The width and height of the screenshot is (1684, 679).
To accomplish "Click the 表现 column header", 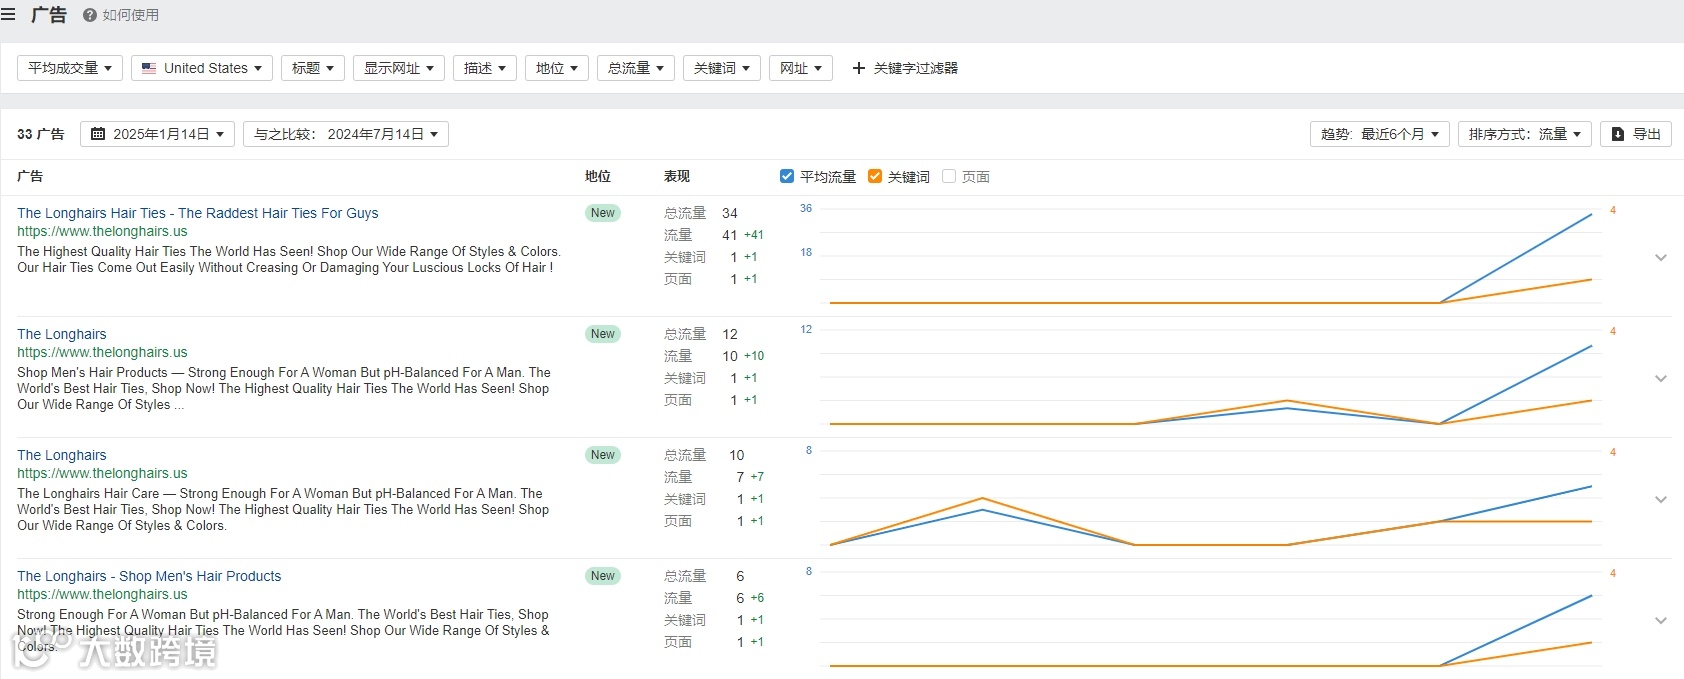I will click(x=677, y=176).
